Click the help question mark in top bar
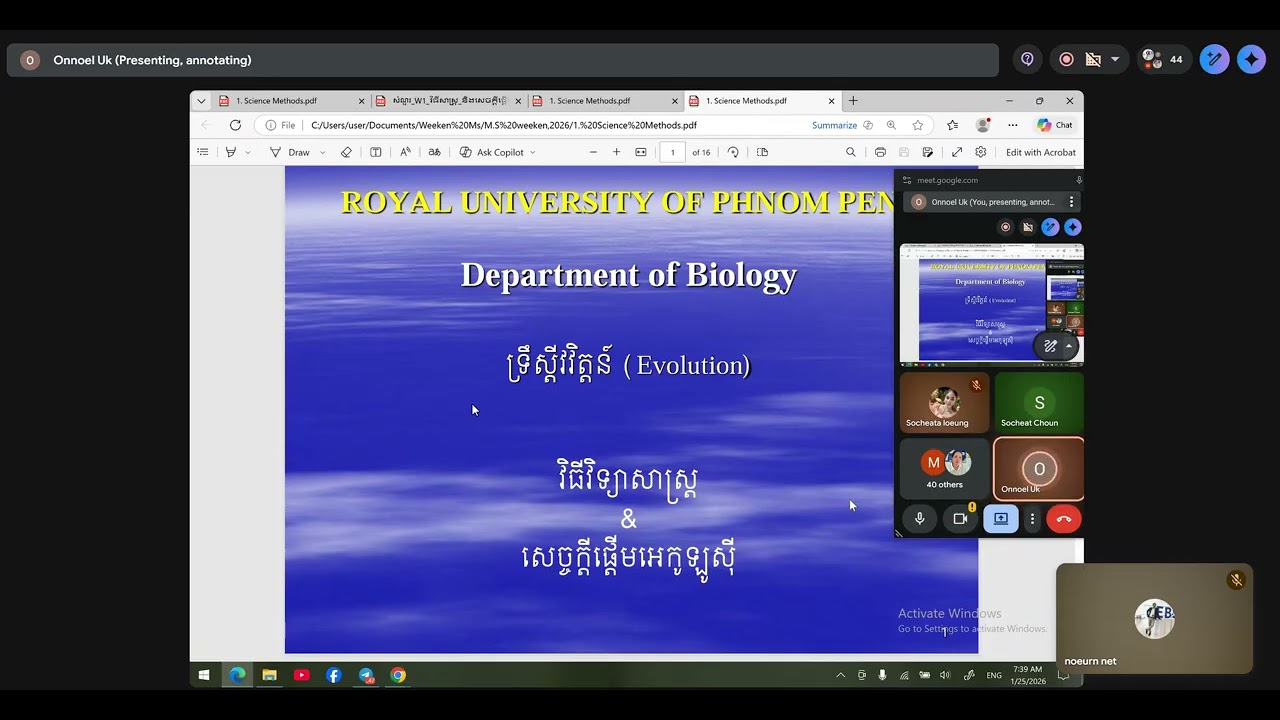This screenshot has width=1280, height=720. (x=1027, y=60)
